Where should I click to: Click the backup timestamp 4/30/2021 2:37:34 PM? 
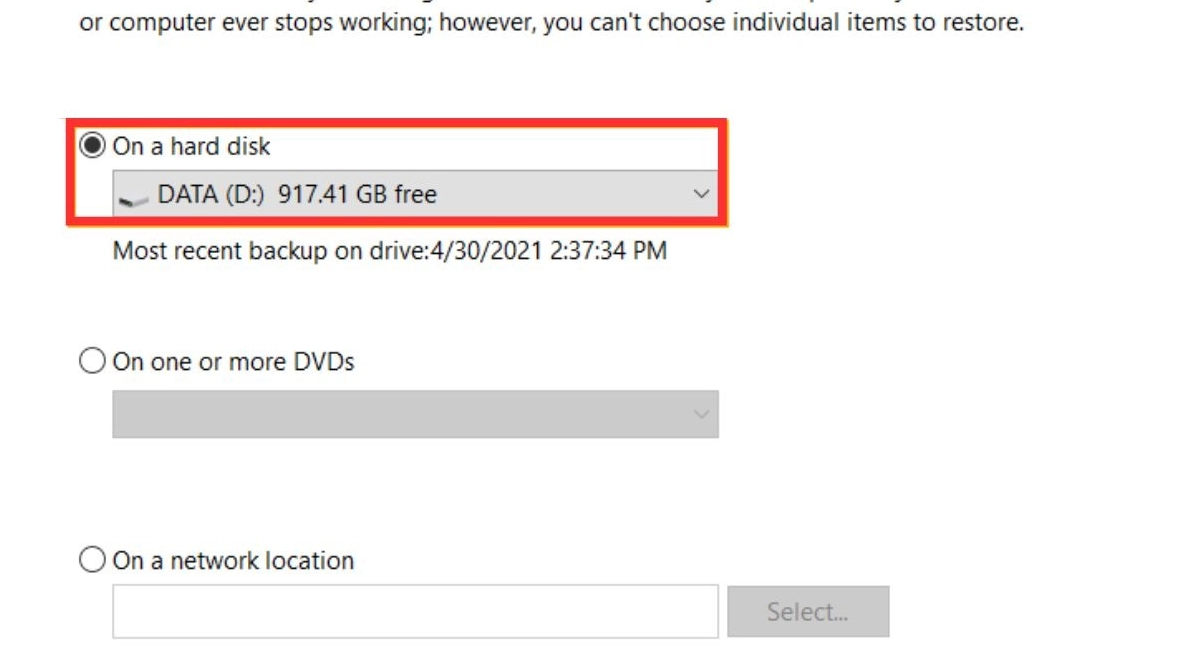pos(549,250)
